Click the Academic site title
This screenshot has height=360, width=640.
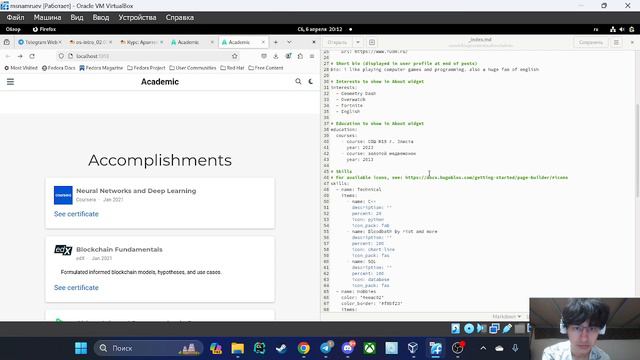point(160,82)
